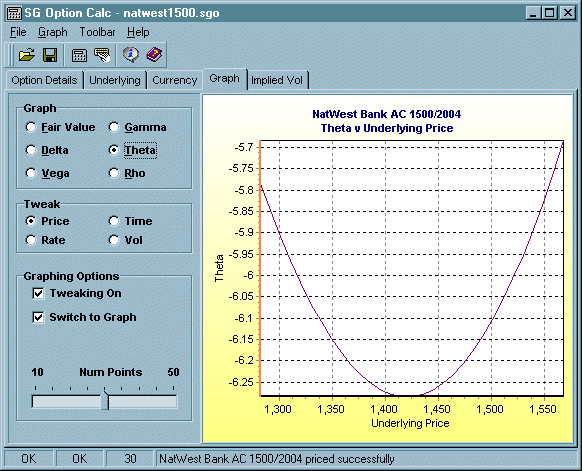Click the orange vertical marker line on chart
Screen dimensions: 582x471
point(260,268)
